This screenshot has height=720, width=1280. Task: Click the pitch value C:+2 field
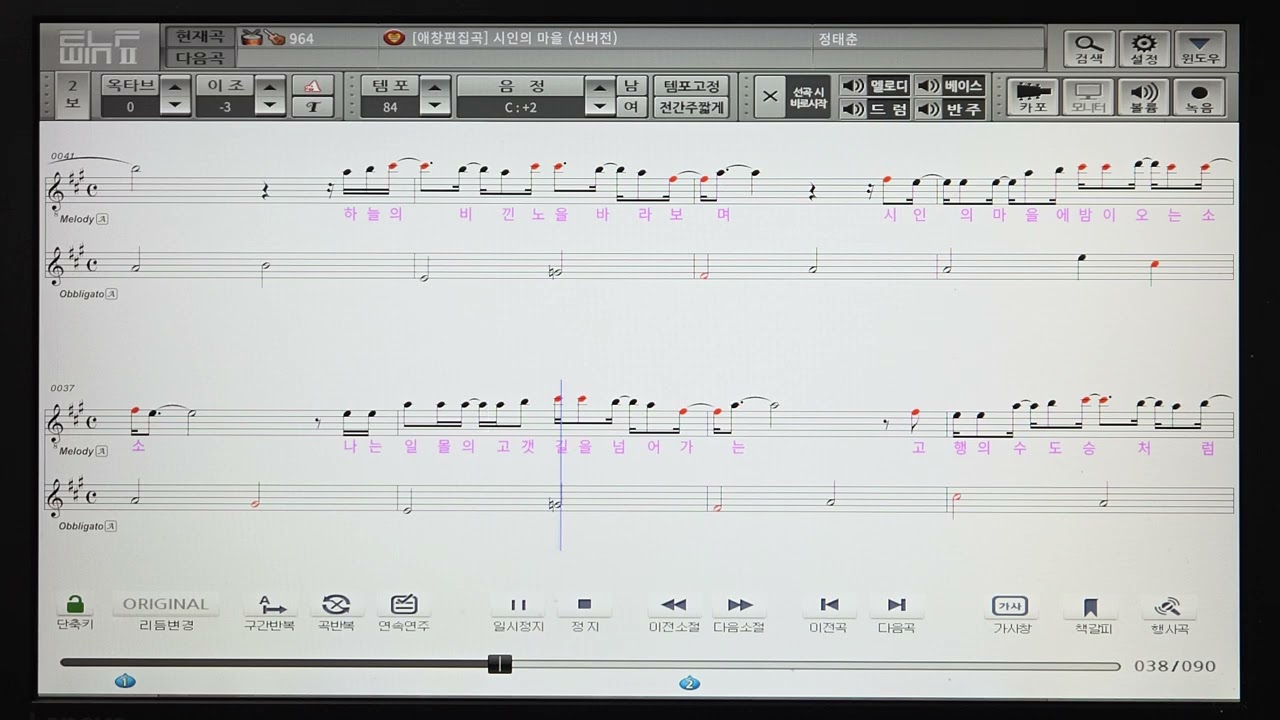click(x=520, y=107)
